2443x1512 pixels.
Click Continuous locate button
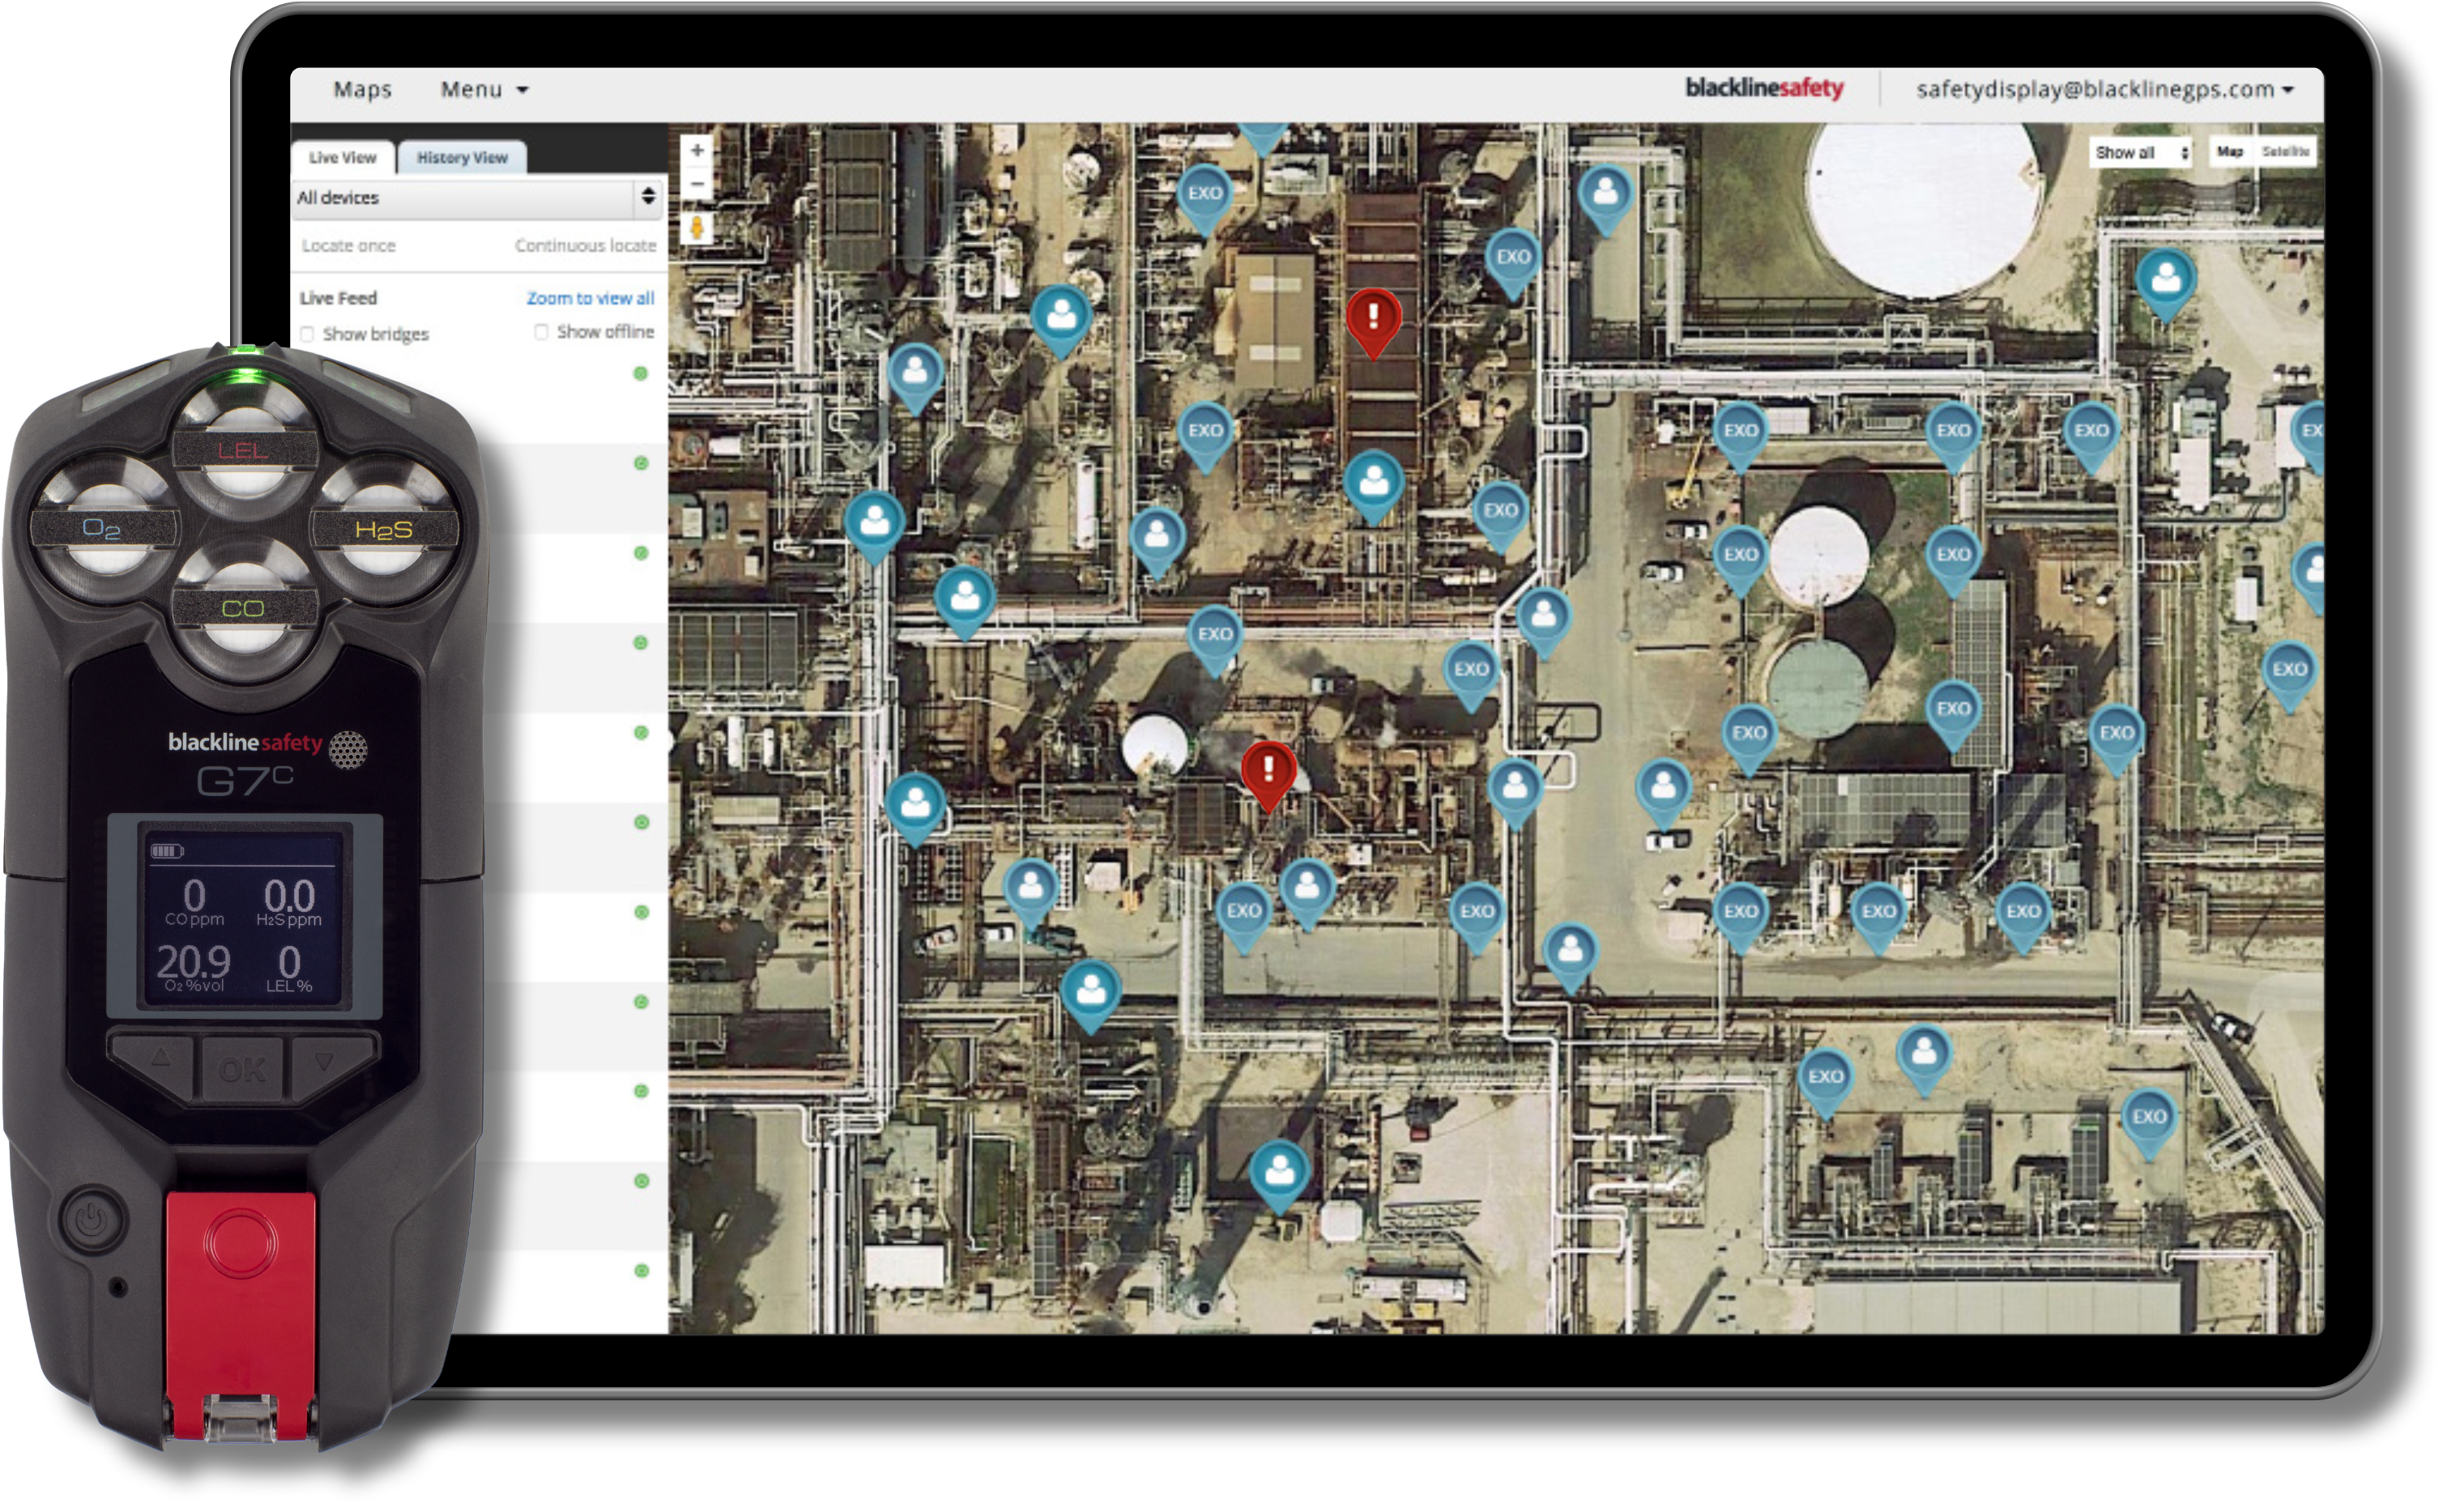[585, 246]
